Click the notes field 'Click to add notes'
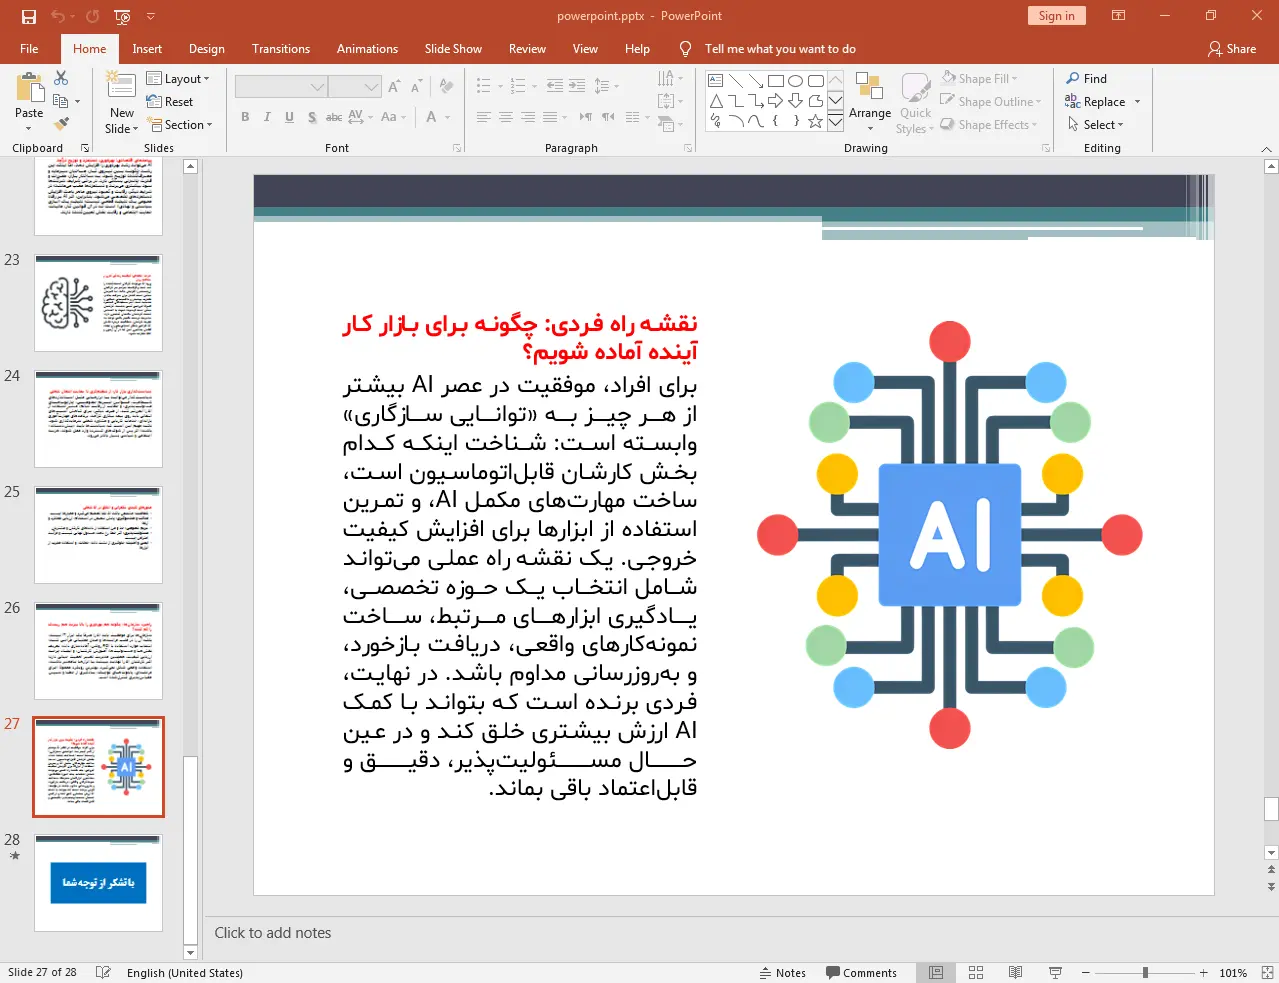The image size is (1279, 983). pyautogui.click(x=273, y=933)
